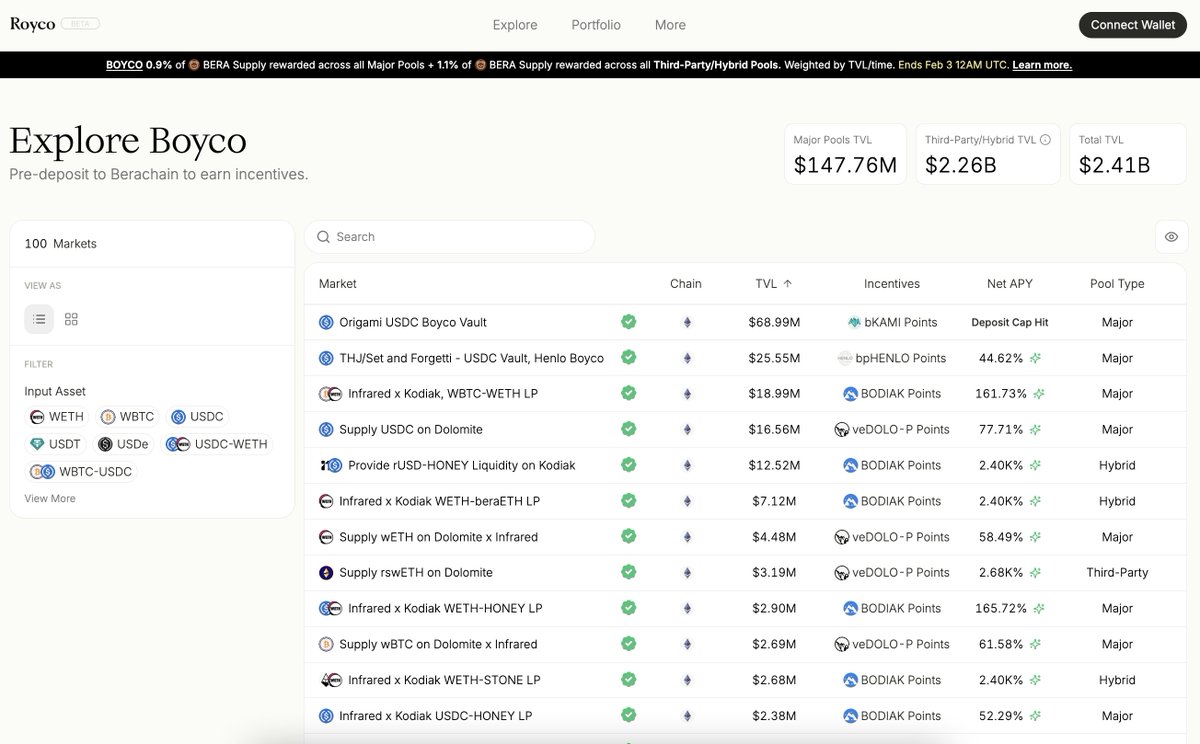Click Hybrid pool type in WETH-STONE row
Viewport: 1200px width, 744px height.
tap(1117, 680)
